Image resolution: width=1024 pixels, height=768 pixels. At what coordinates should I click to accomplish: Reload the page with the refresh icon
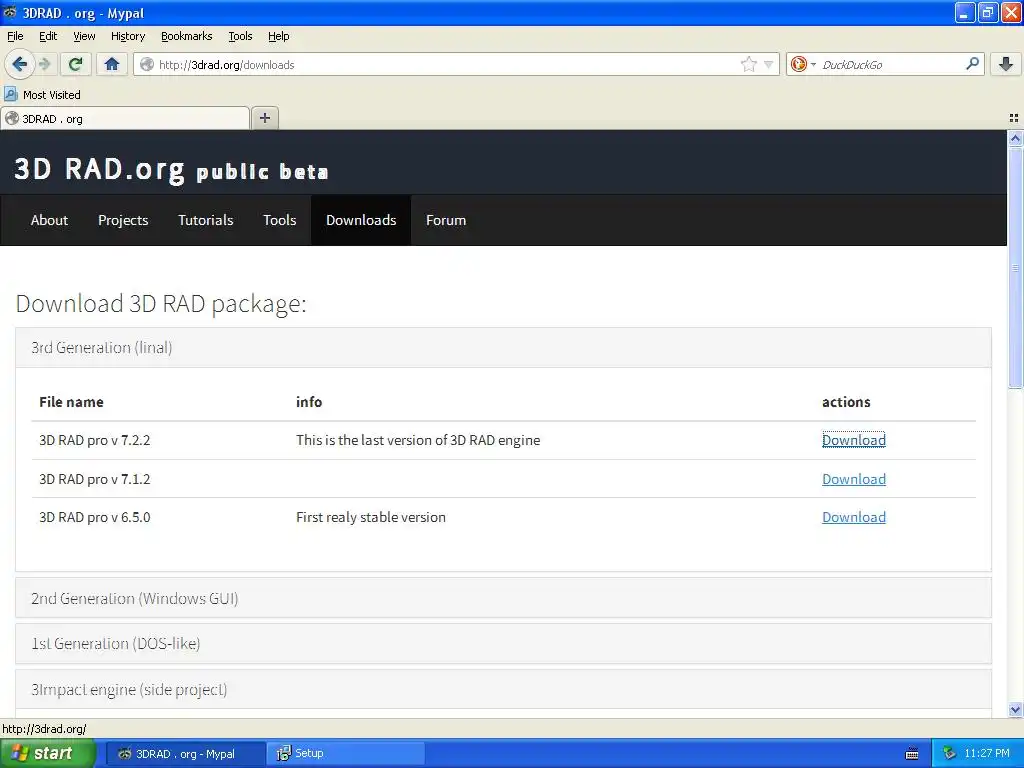click(75, 64)
